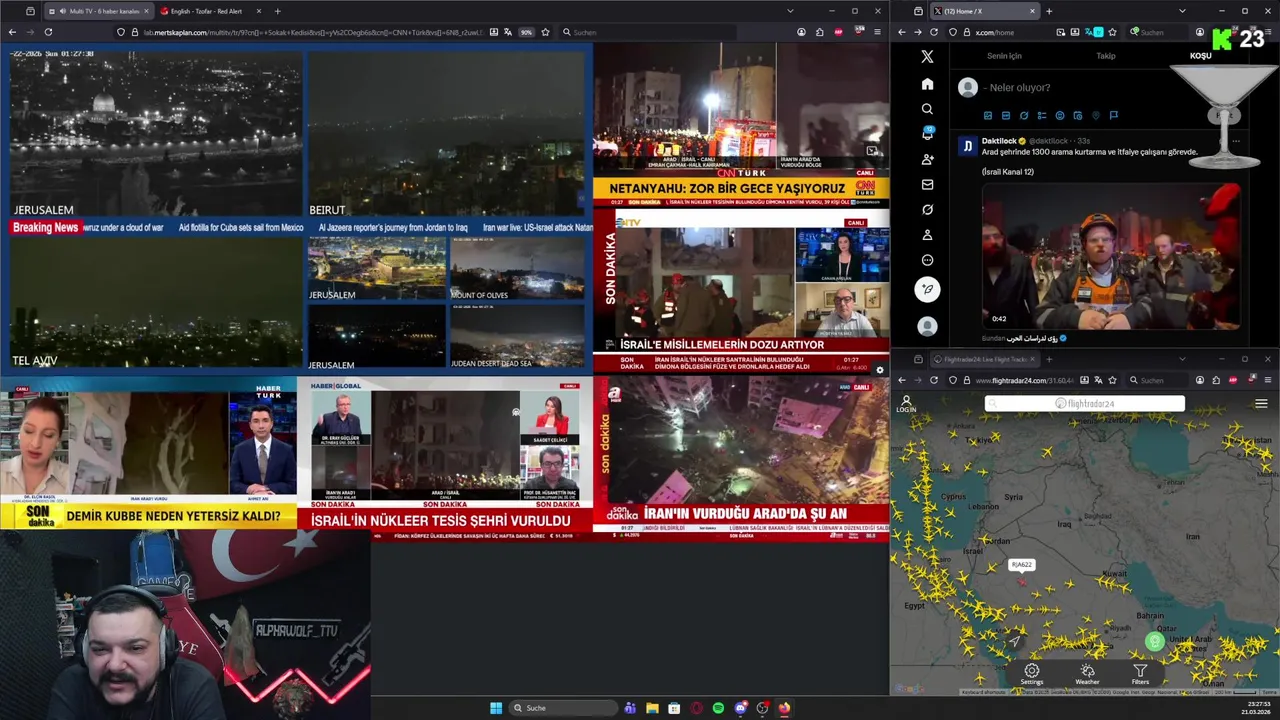Open new tab in X browser window

1049,11
